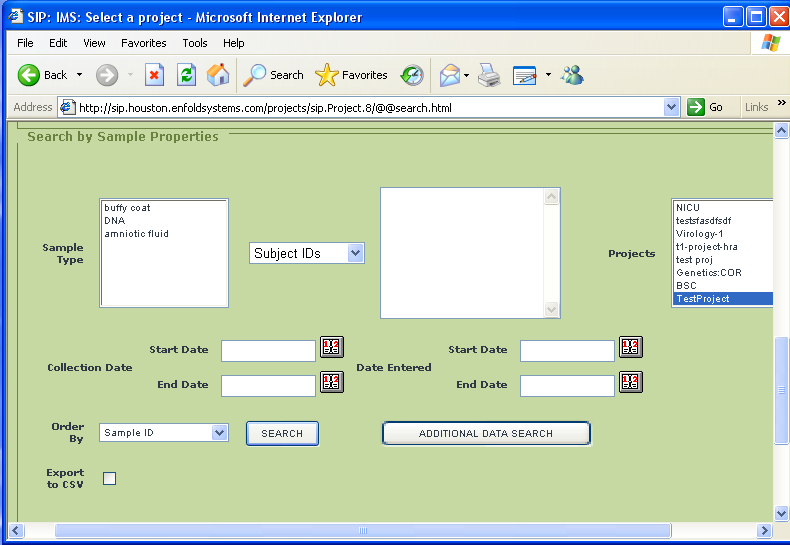
Task: Click inside the Subject IDs text area
Action: [462, 253]
